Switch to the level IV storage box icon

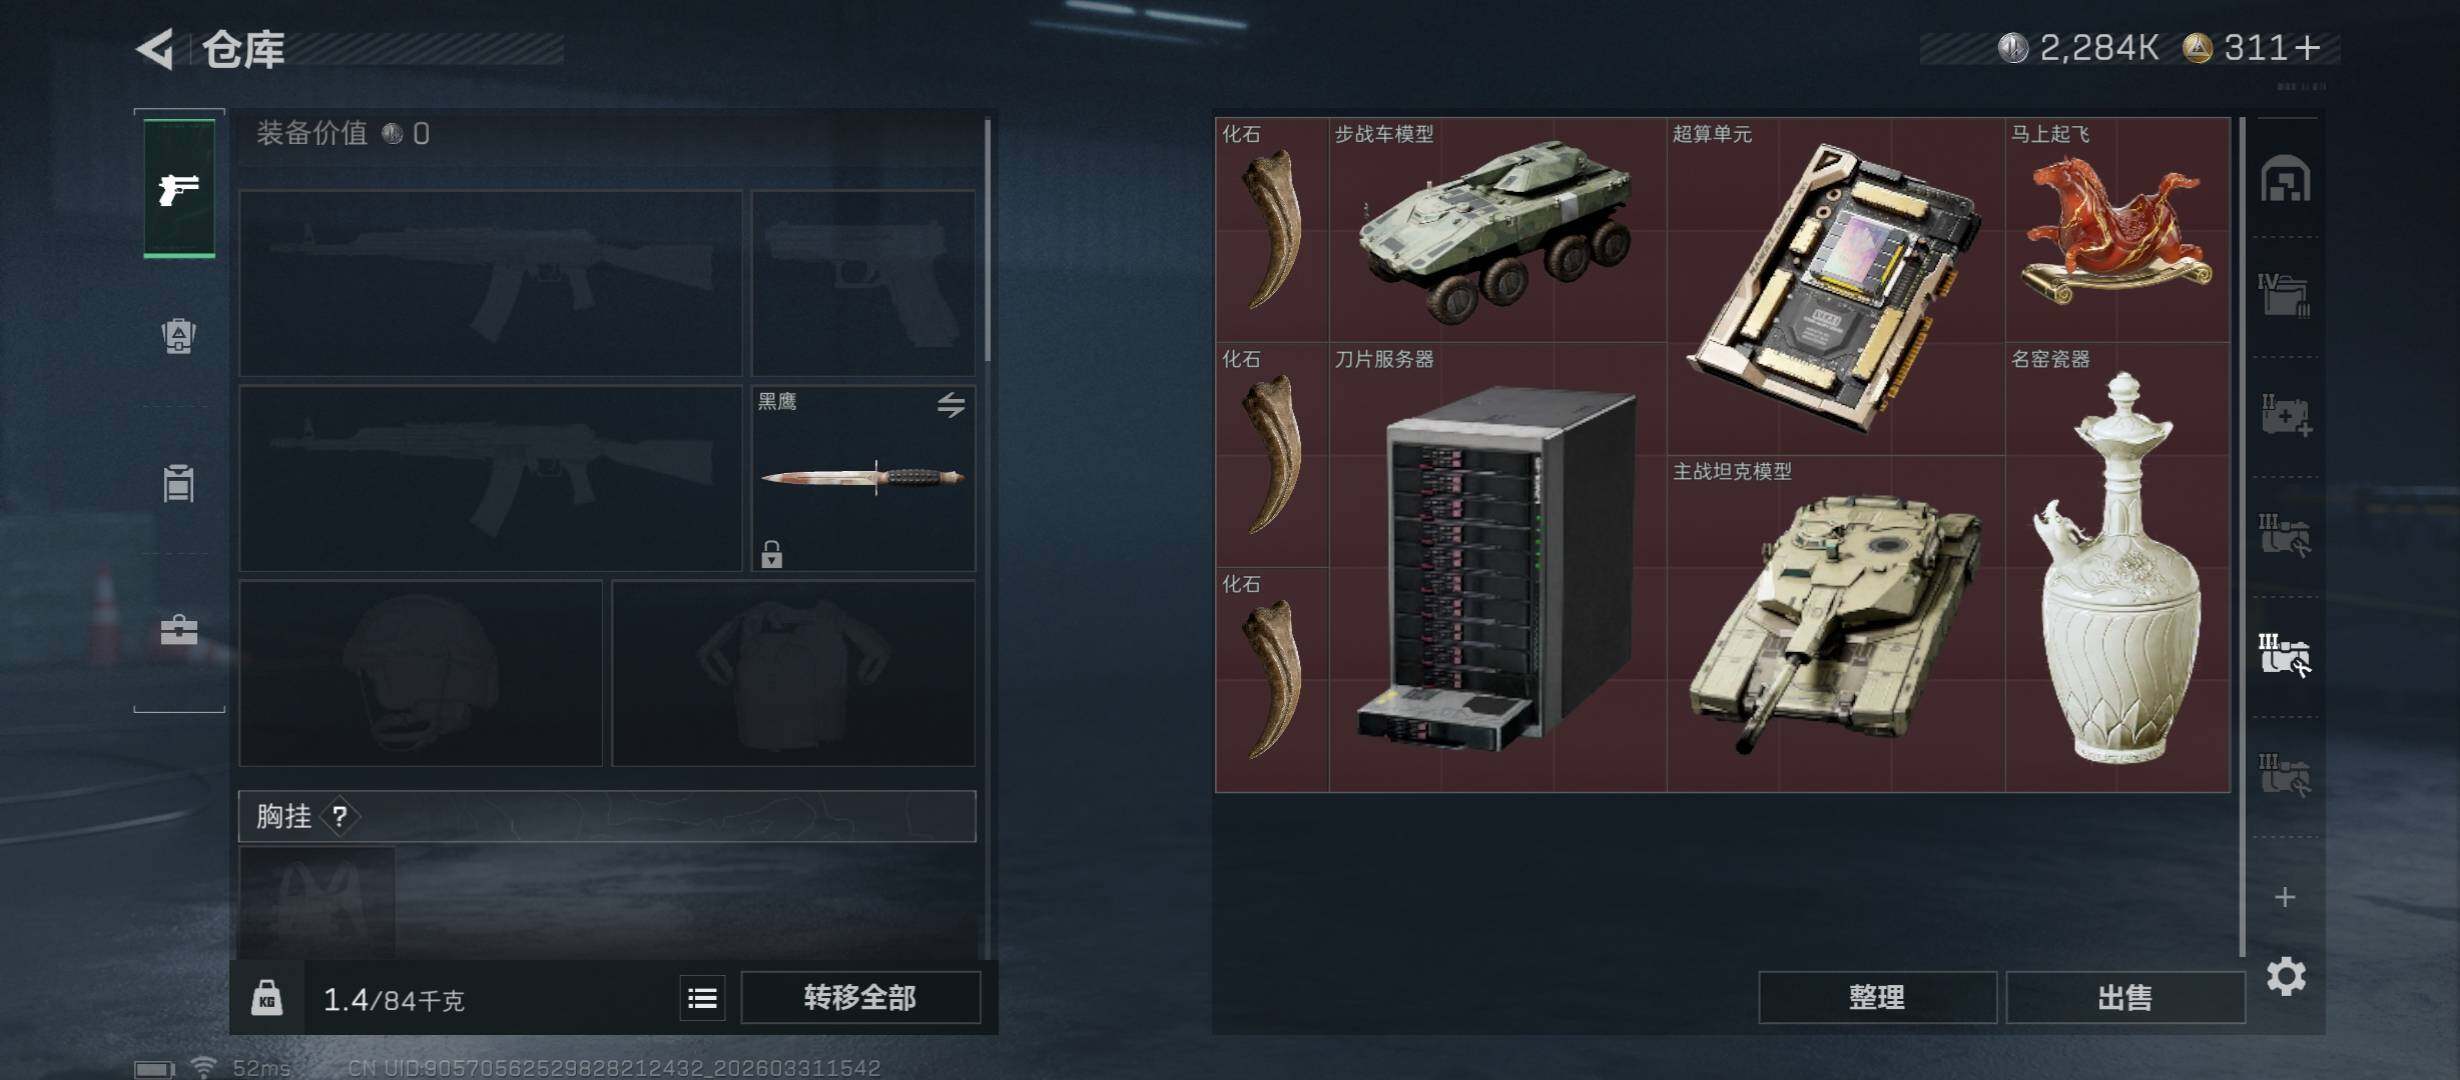click(2284, 295)
